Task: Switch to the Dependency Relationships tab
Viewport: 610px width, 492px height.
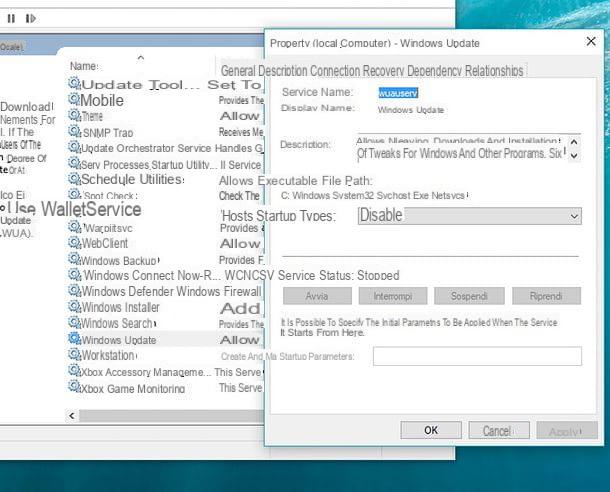Action: (x=465, y=71)
